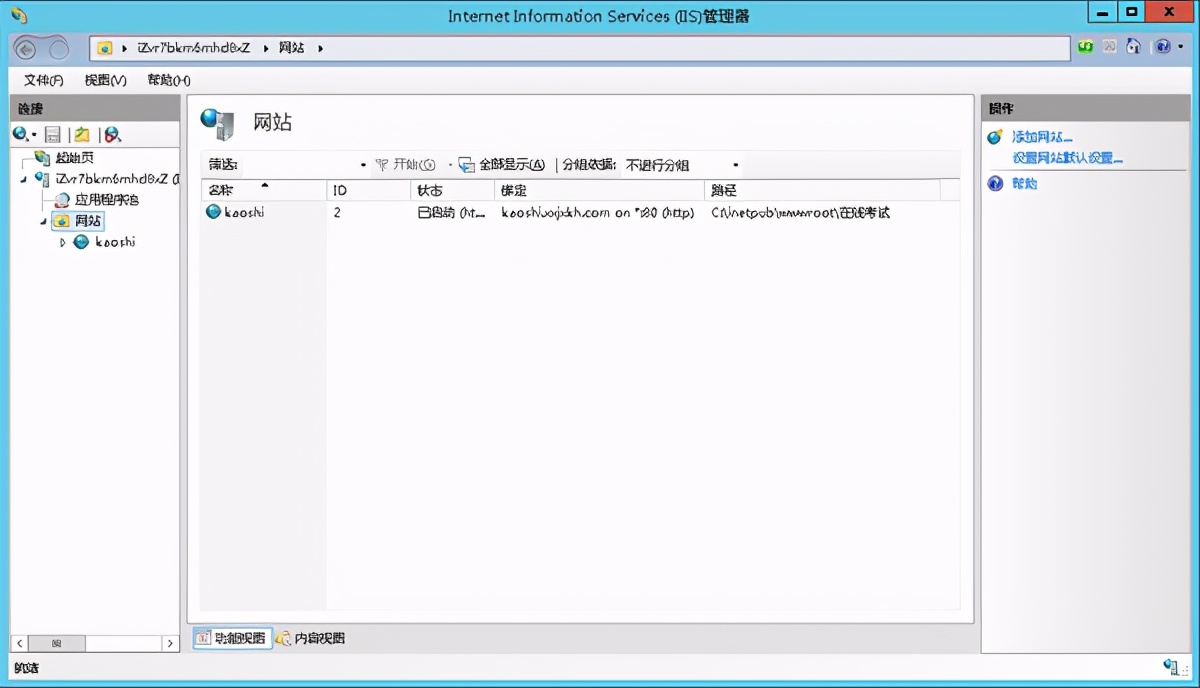Click the Home icon beside the address bar

[1132, 46]
